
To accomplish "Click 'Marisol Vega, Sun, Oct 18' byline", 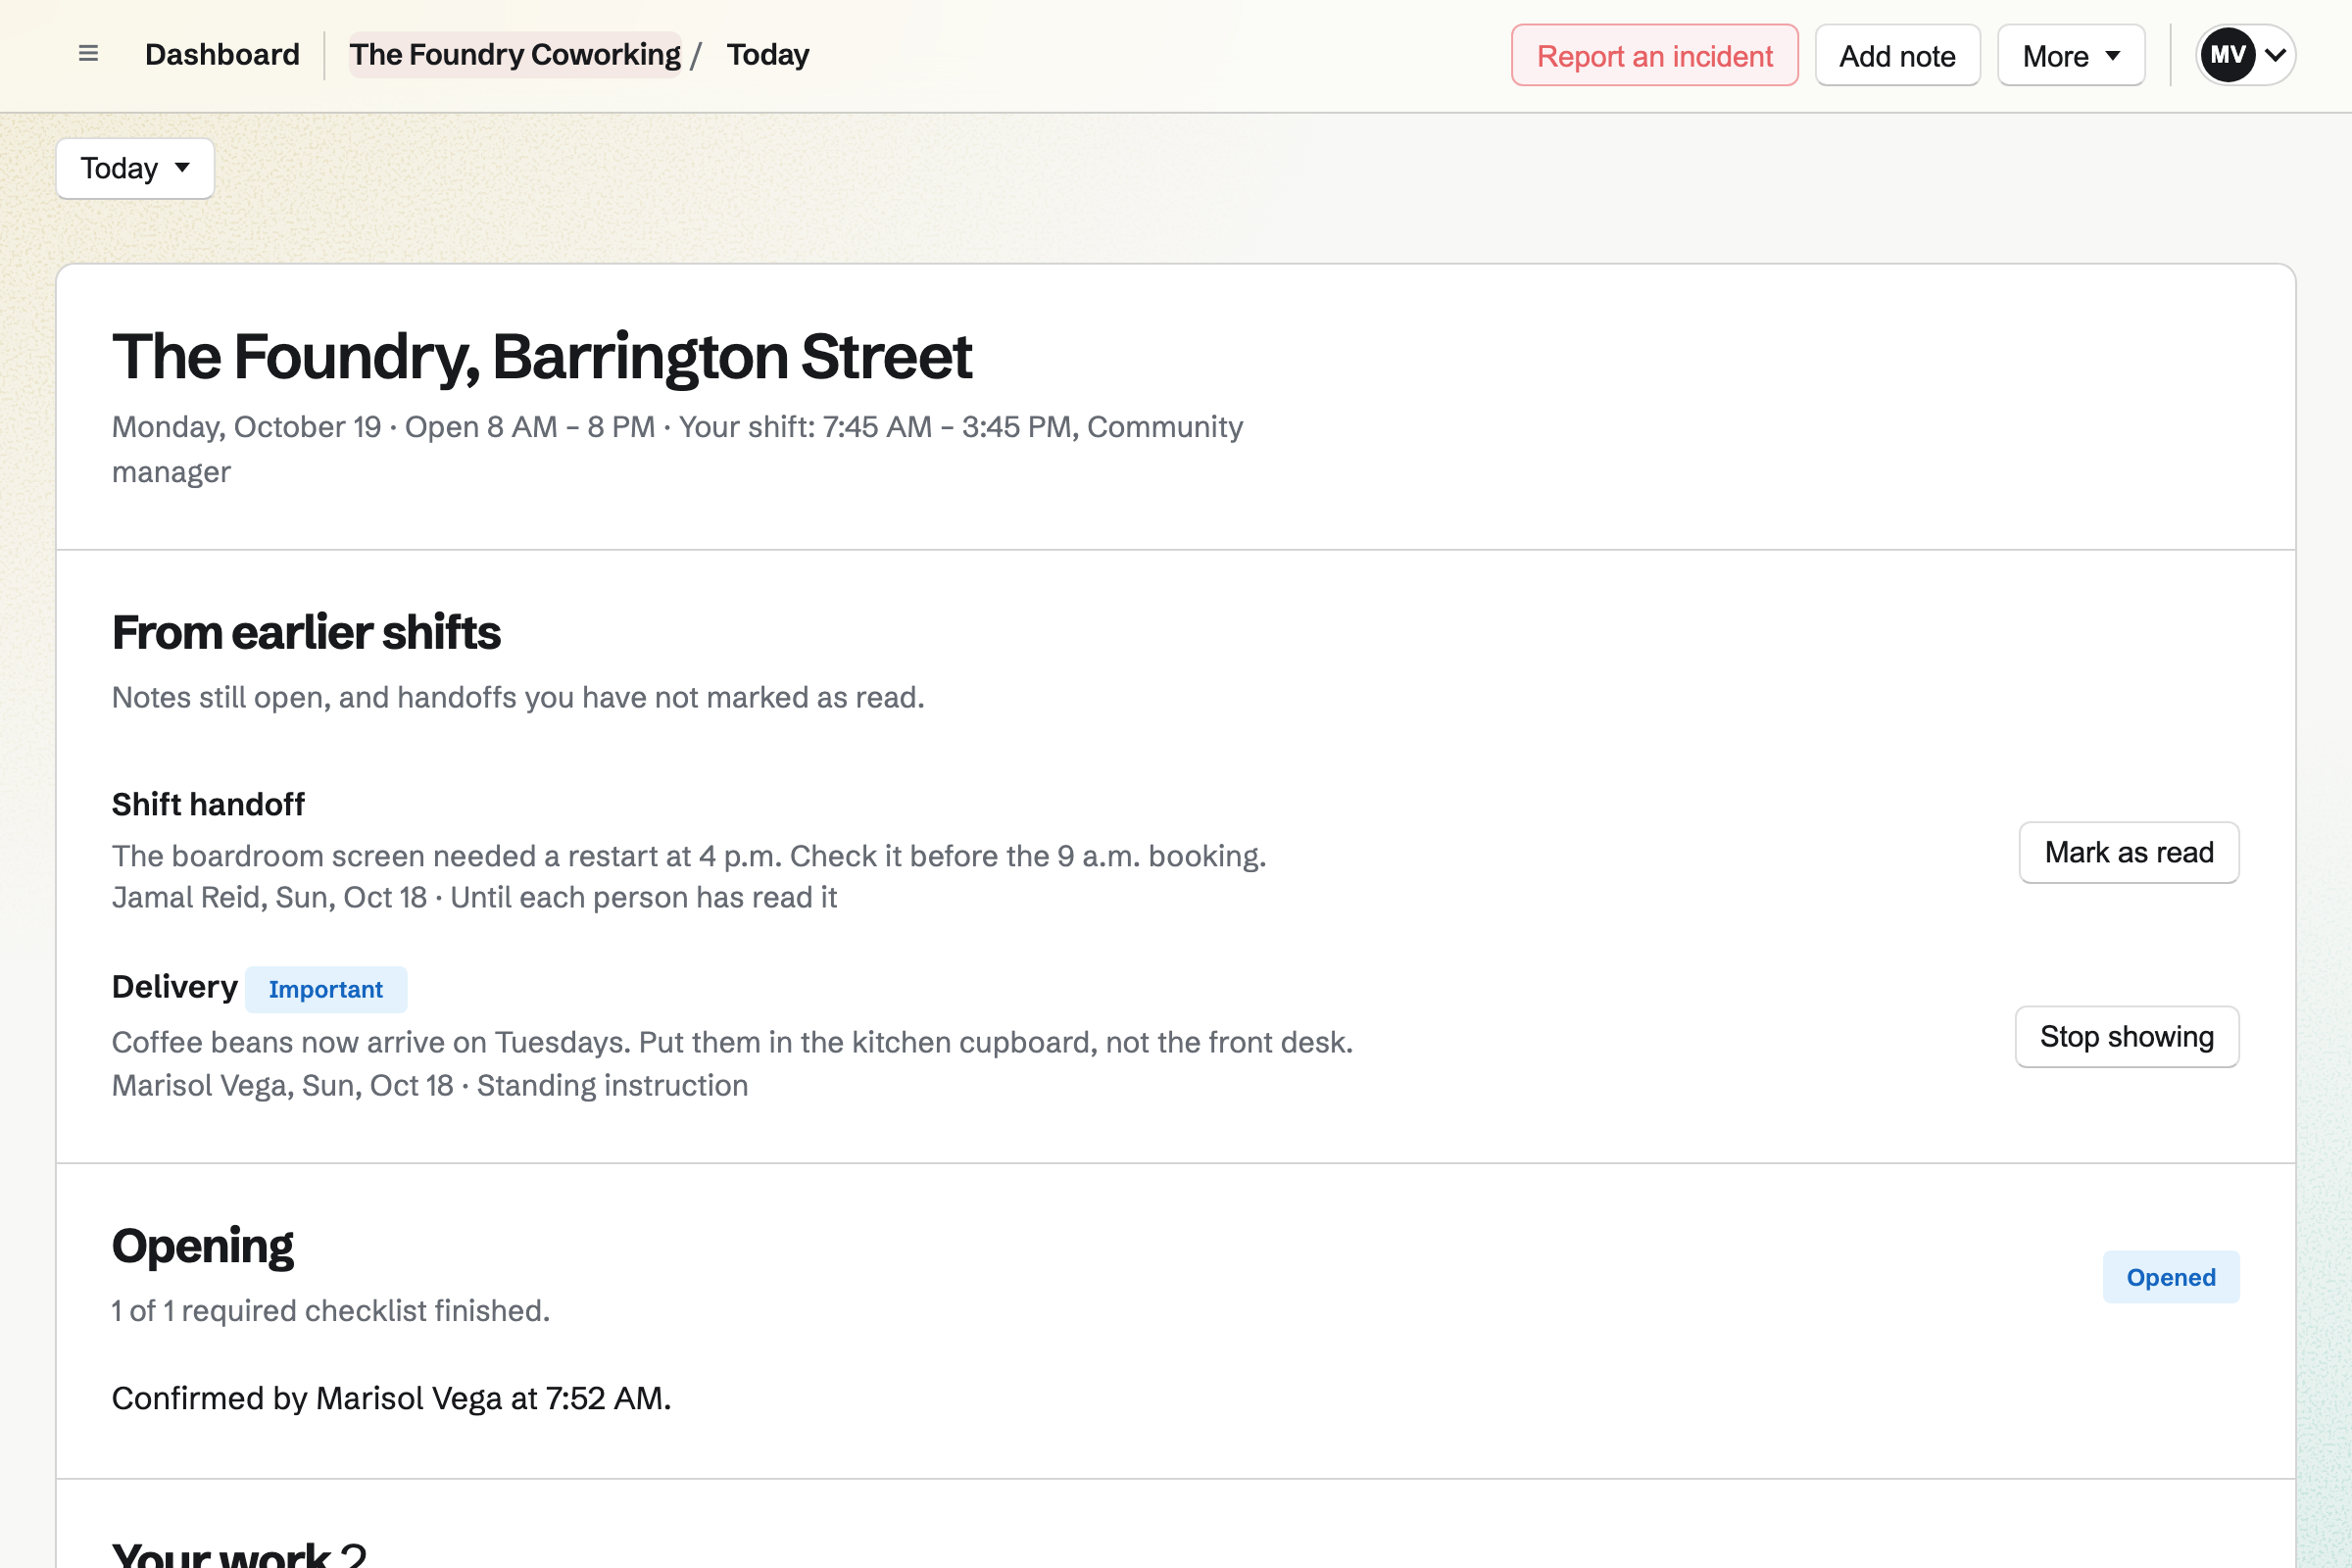I will (x=283, y=1085).
